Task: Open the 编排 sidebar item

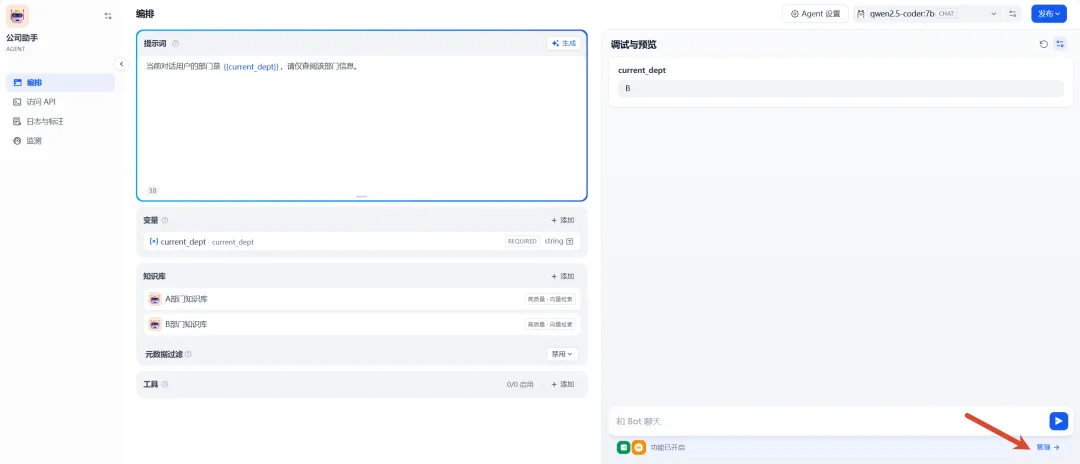Action: pyautogui.click(x=60, y=82)
